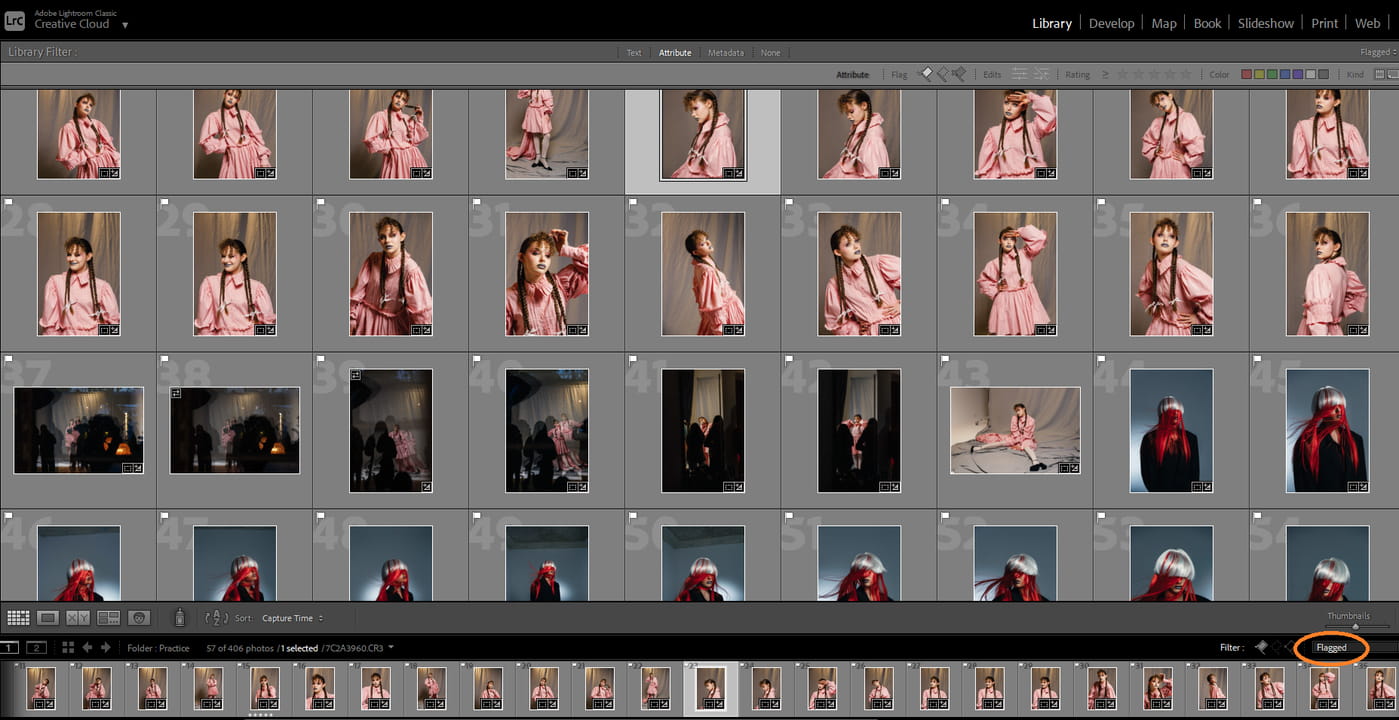Switch to the Develop module

(x=1111, y=23)
